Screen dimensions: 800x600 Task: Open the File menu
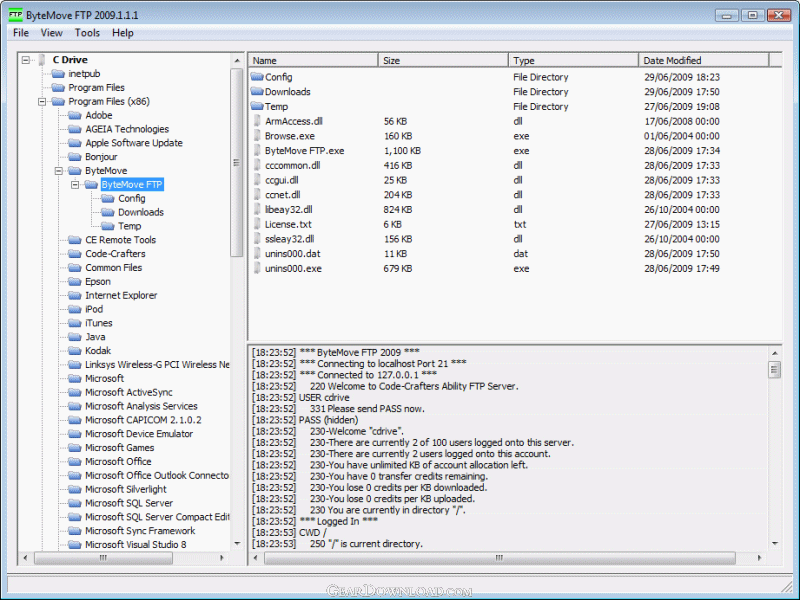click(21, 33)
